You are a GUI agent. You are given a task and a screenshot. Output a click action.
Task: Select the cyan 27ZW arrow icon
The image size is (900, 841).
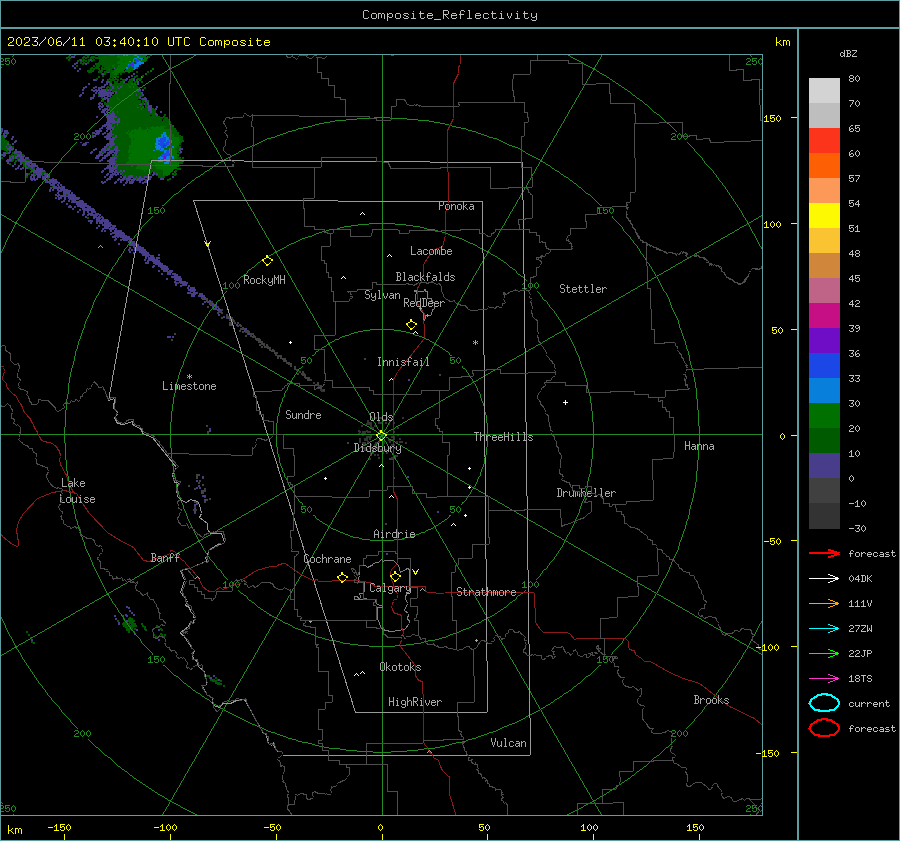(x=824, y=629)
